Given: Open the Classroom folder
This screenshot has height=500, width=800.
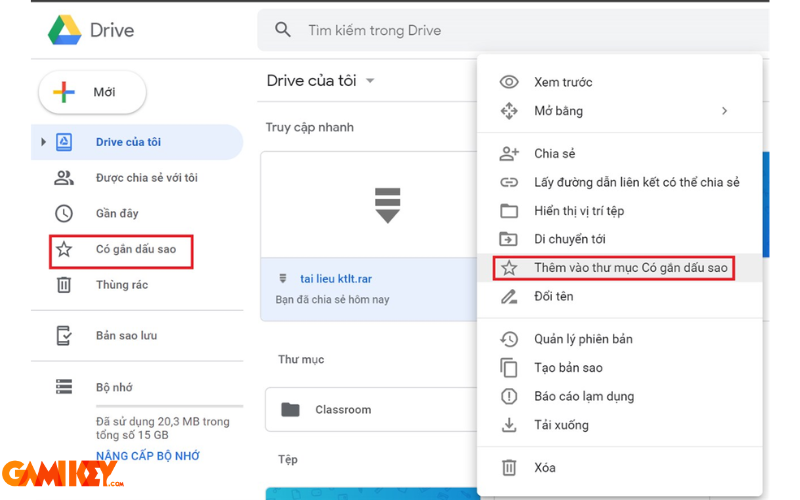Looking at the screenshot, I should pos(371,409).
